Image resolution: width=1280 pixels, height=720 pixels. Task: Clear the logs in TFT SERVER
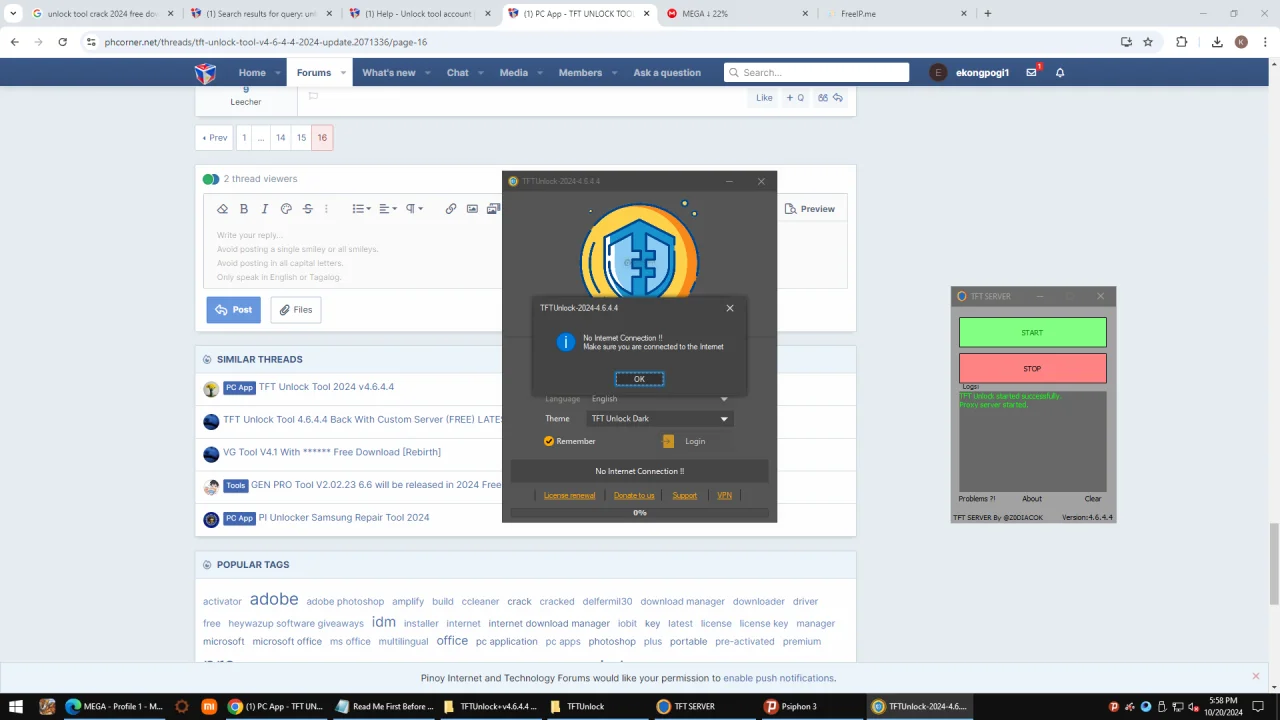[x=1093, y=498]
